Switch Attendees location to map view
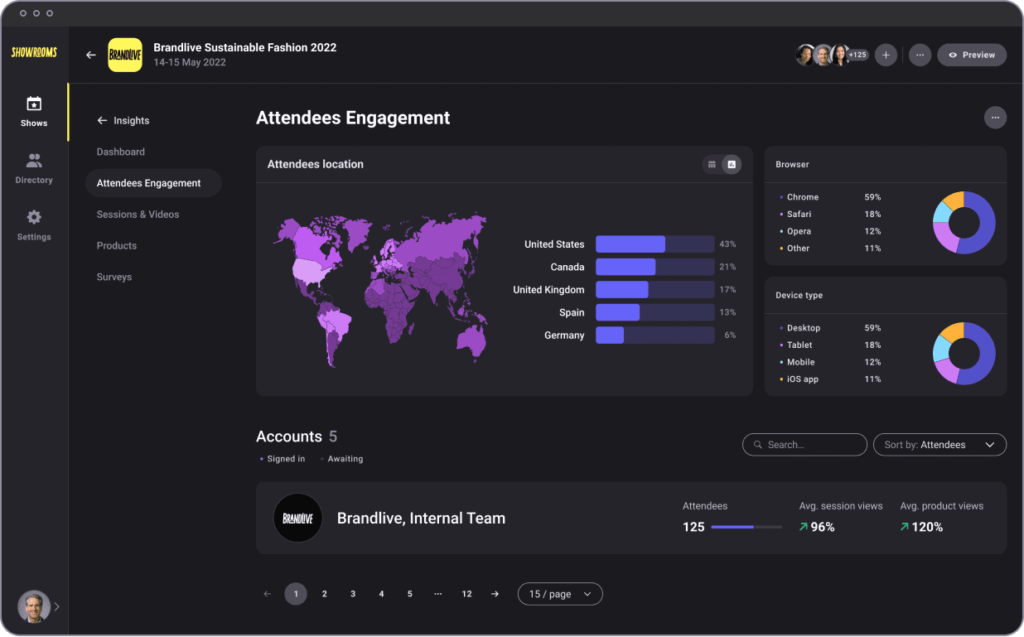The height and width of the screenshot is (637, 1024). [731, 165]
